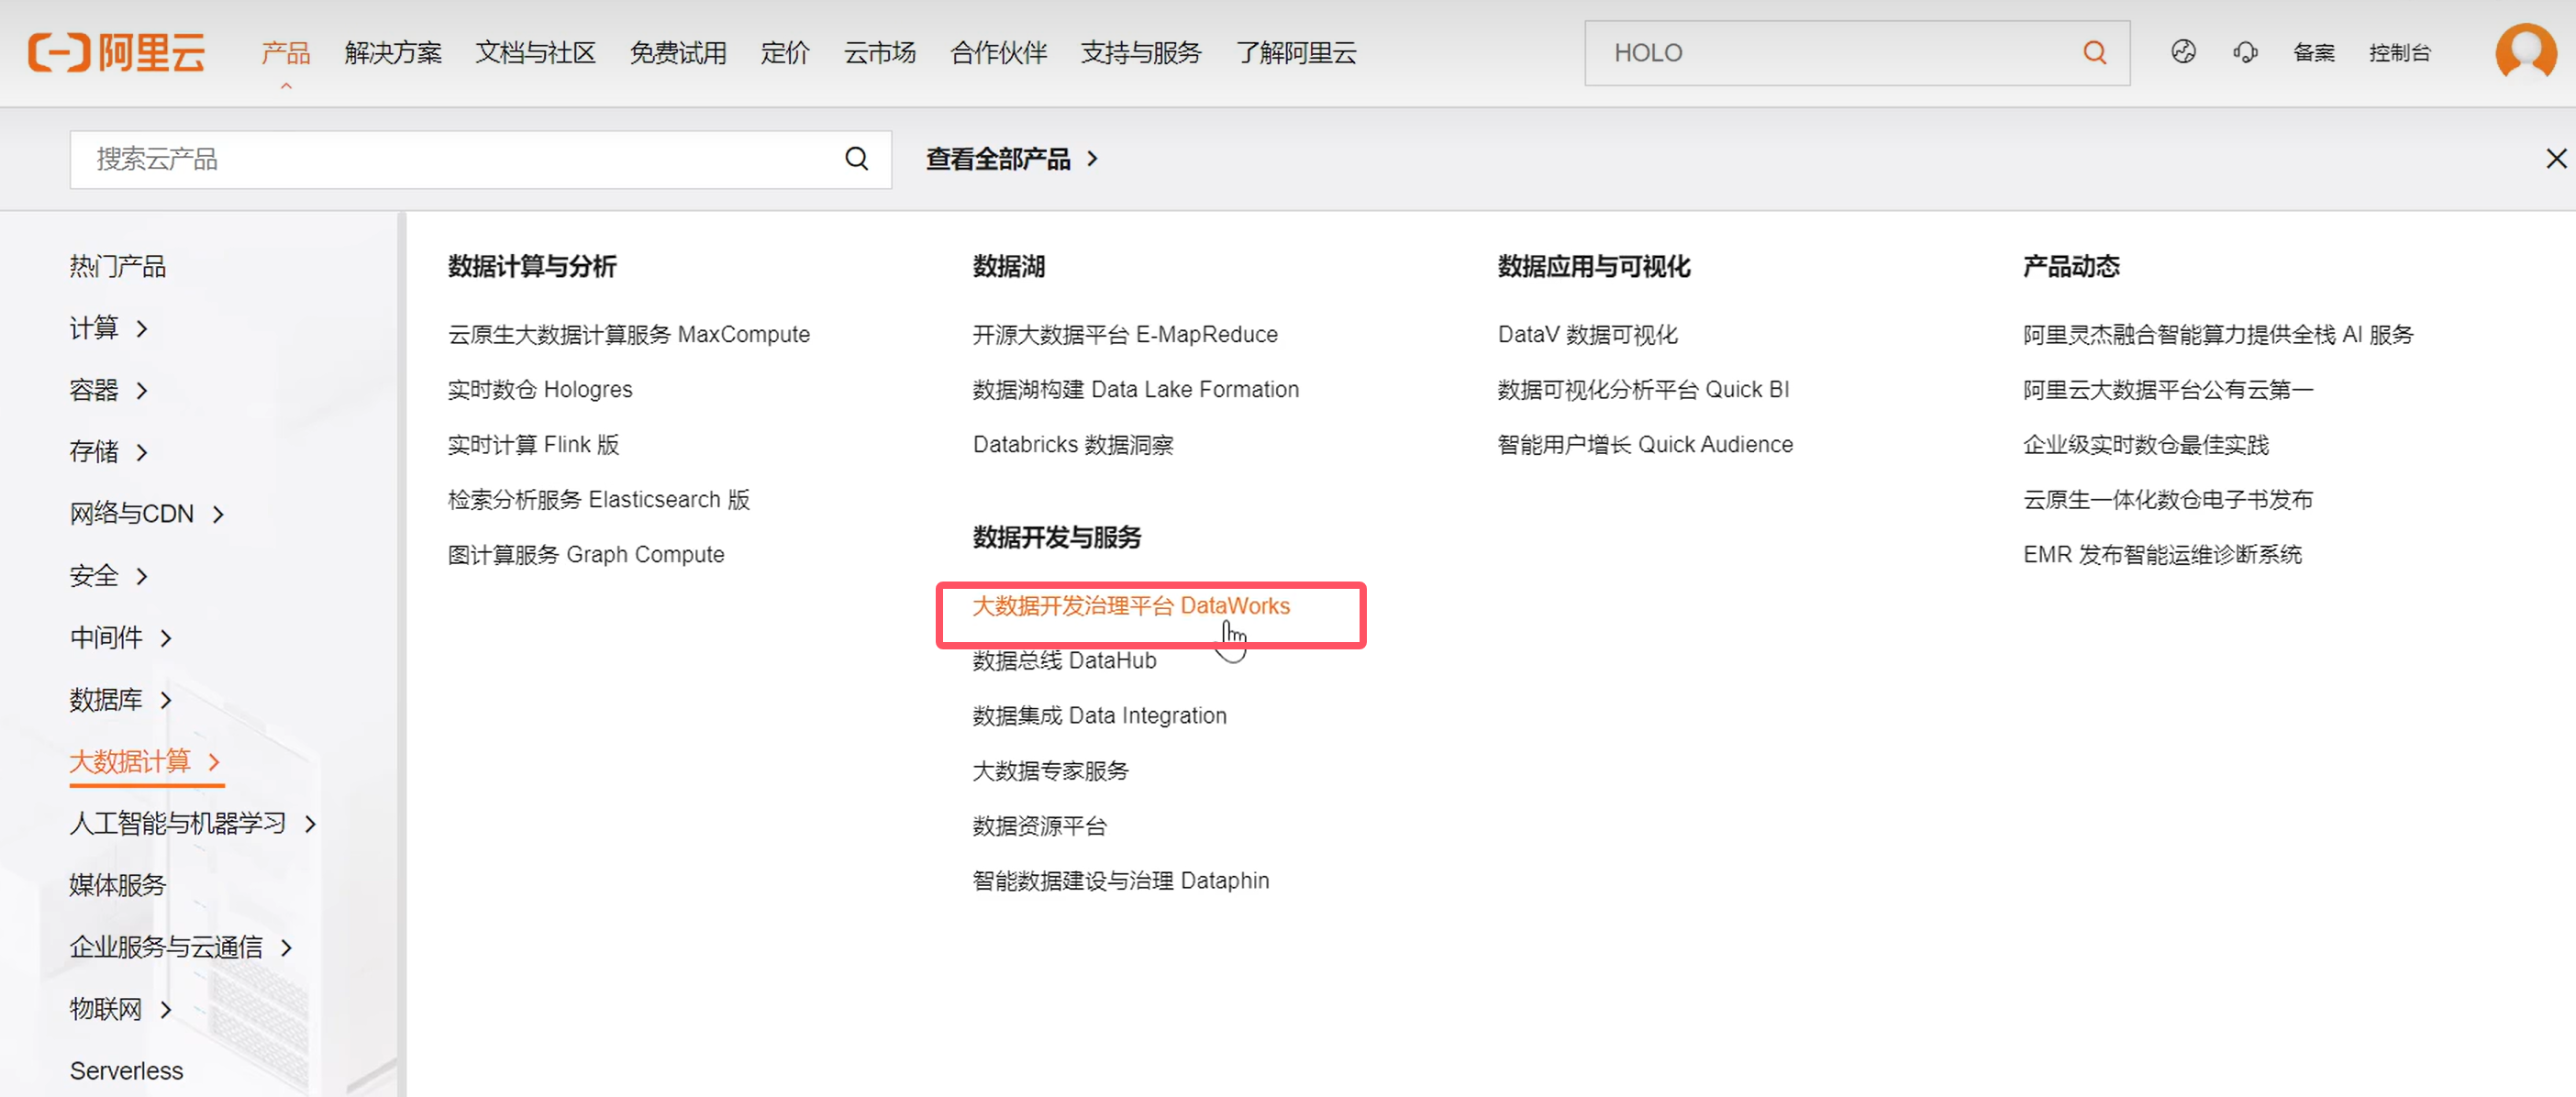Close the product menu with the X
Image resolution: width=2576 pixels, height=1097 pixels.
(2556, 158)
